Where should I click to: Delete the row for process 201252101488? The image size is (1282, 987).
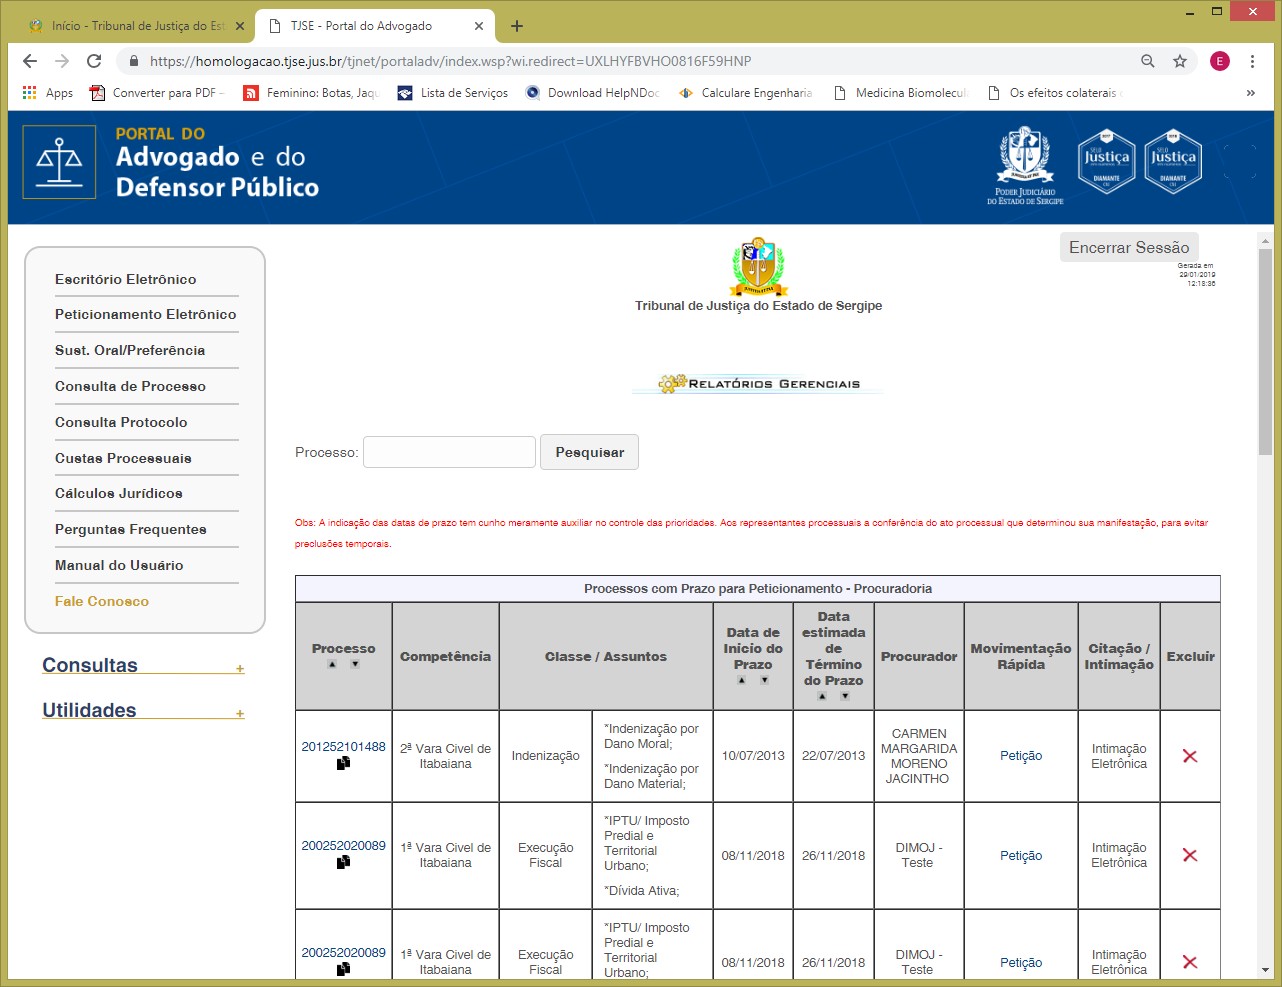(1190, 756)
